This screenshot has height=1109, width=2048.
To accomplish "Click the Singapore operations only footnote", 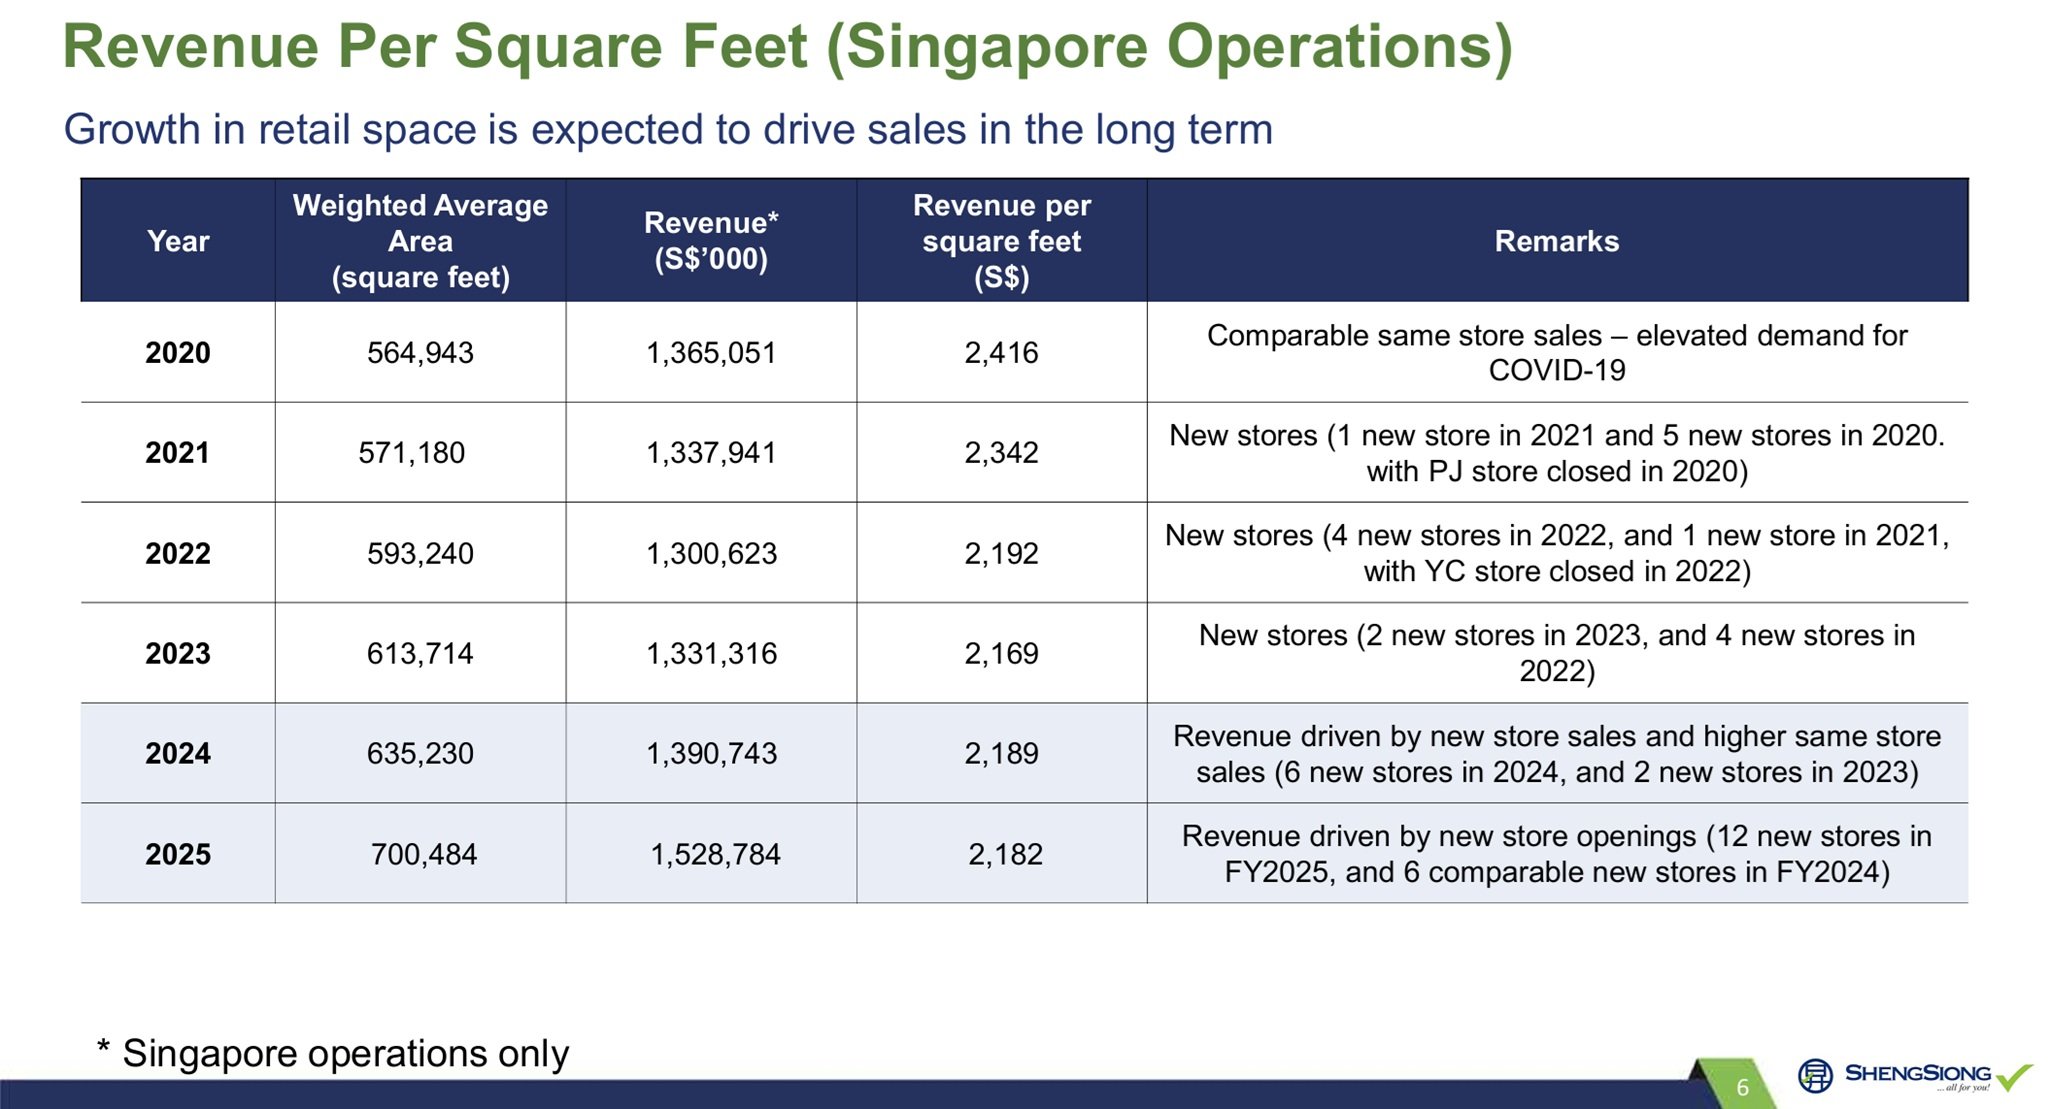I will click(x=334, y=1053).
